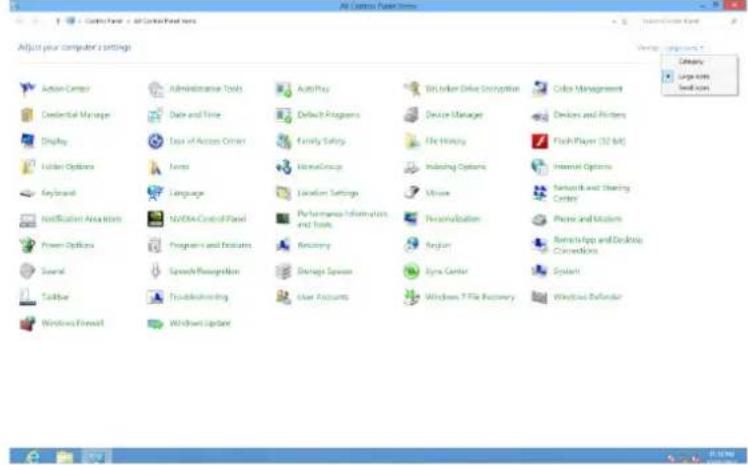748x465 pixels.
Task: Open the Action Center flag icon
Action: coord(28,89)
